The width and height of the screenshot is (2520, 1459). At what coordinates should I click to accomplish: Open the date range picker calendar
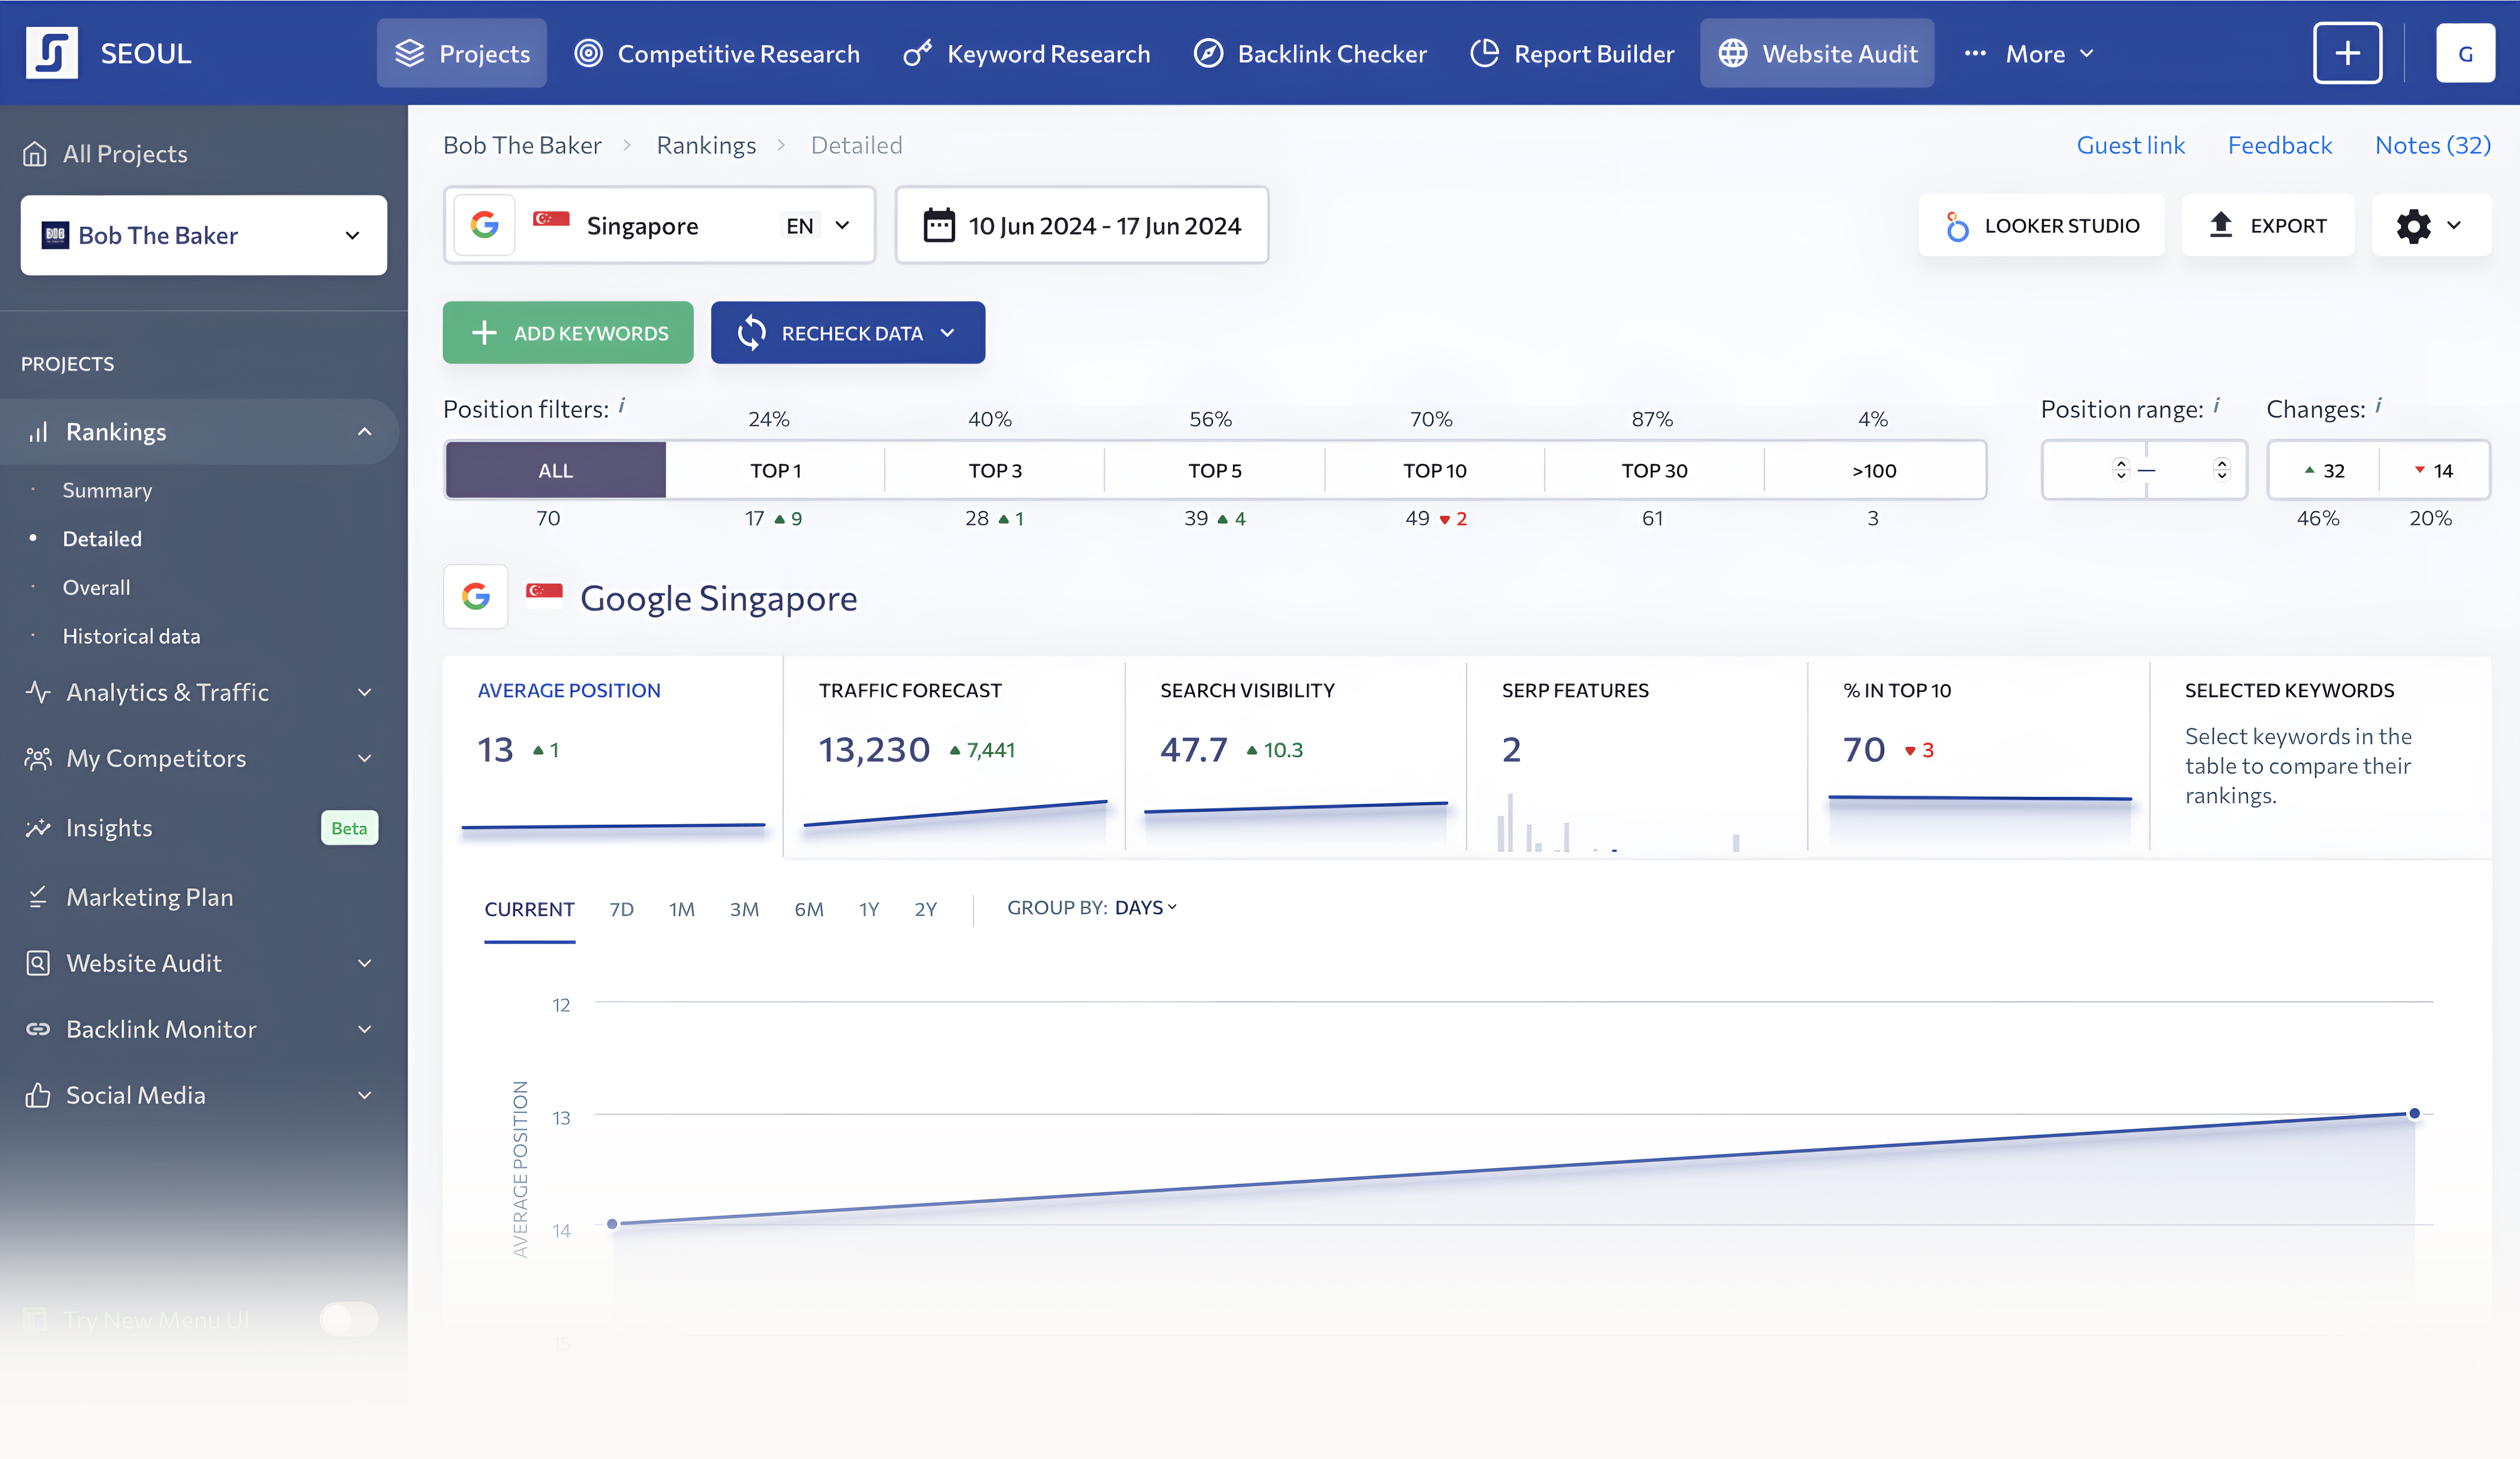[1081, 225]
